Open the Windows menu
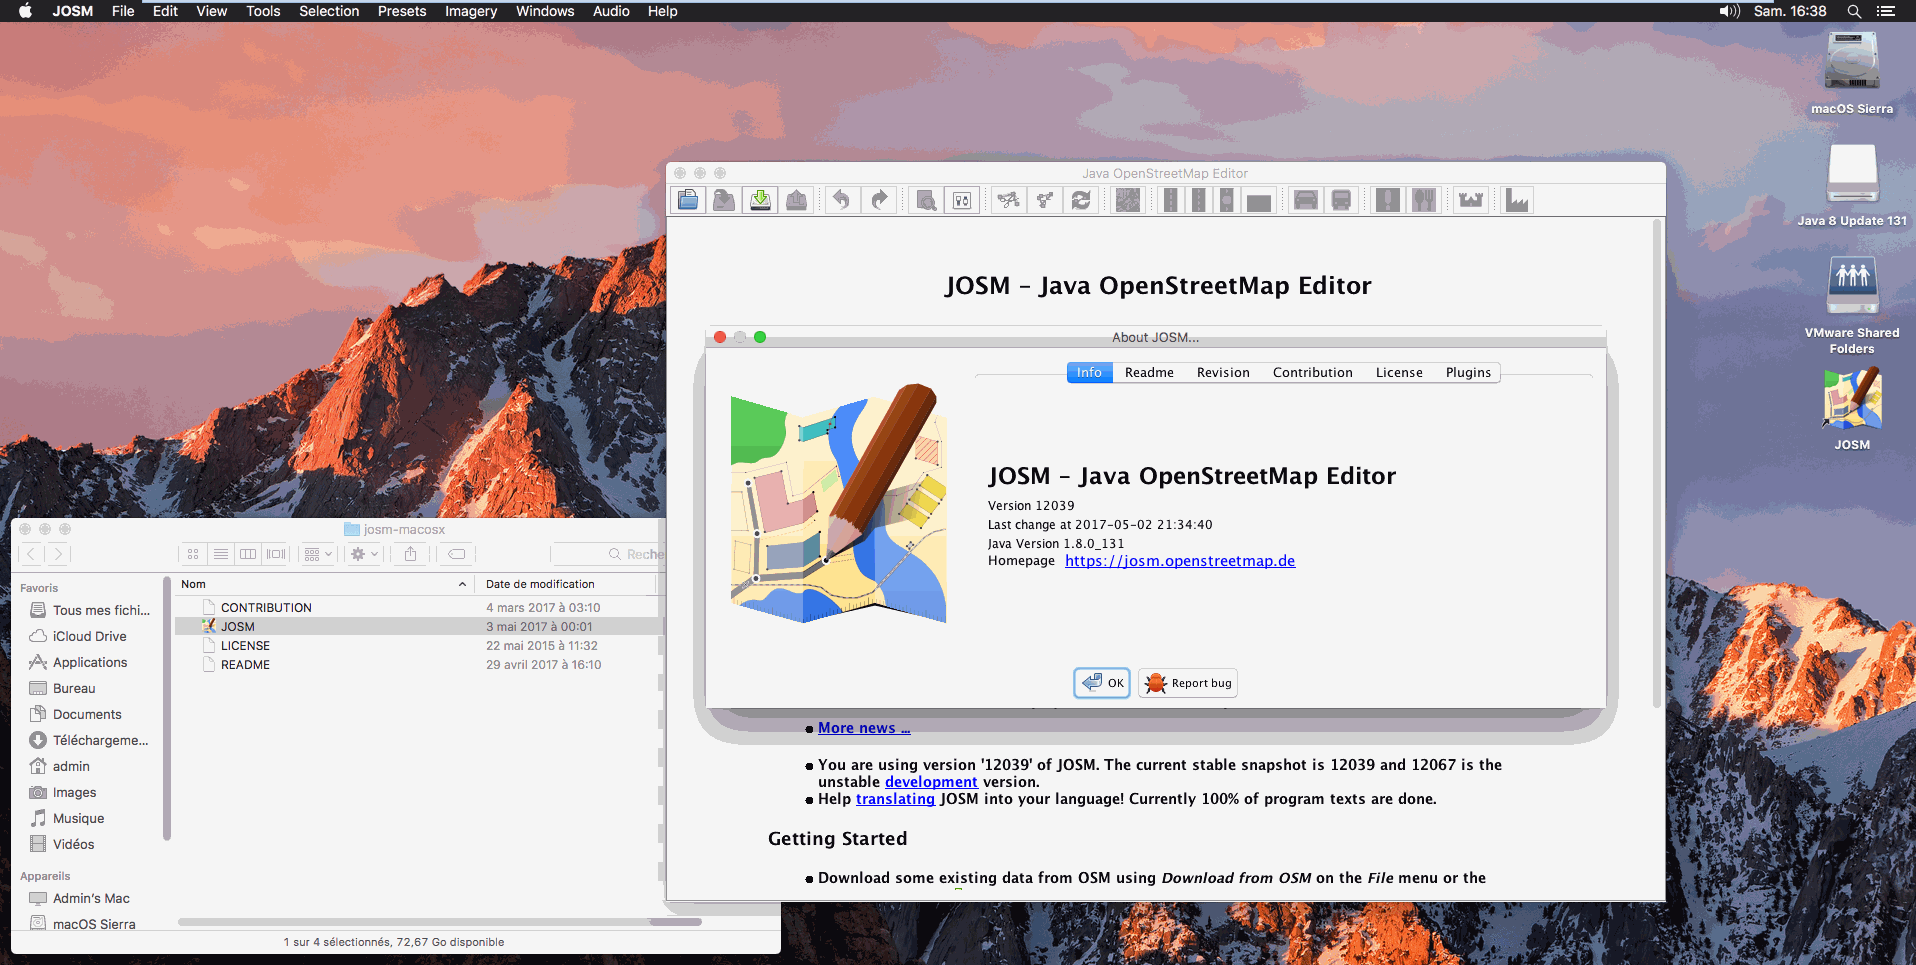The width and height of the screenshot is (1916, 965). [545, 11]
